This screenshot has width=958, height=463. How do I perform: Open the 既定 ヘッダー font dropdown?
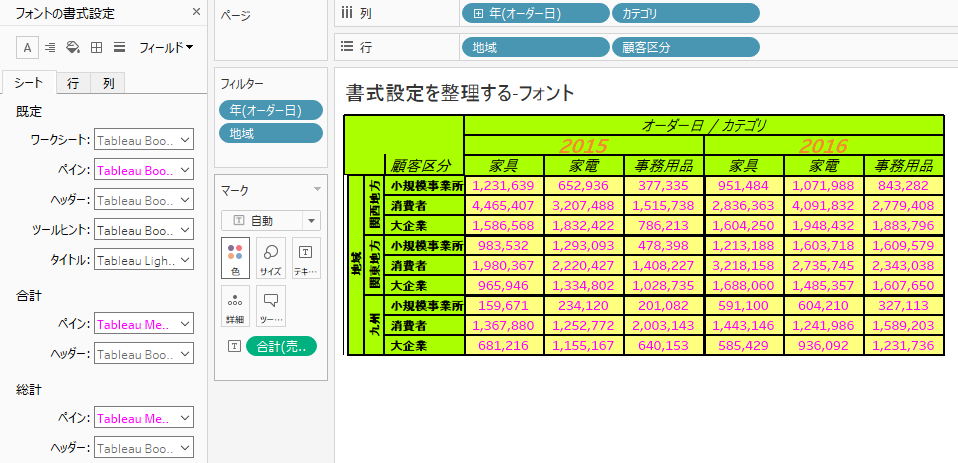pos(144,200)
